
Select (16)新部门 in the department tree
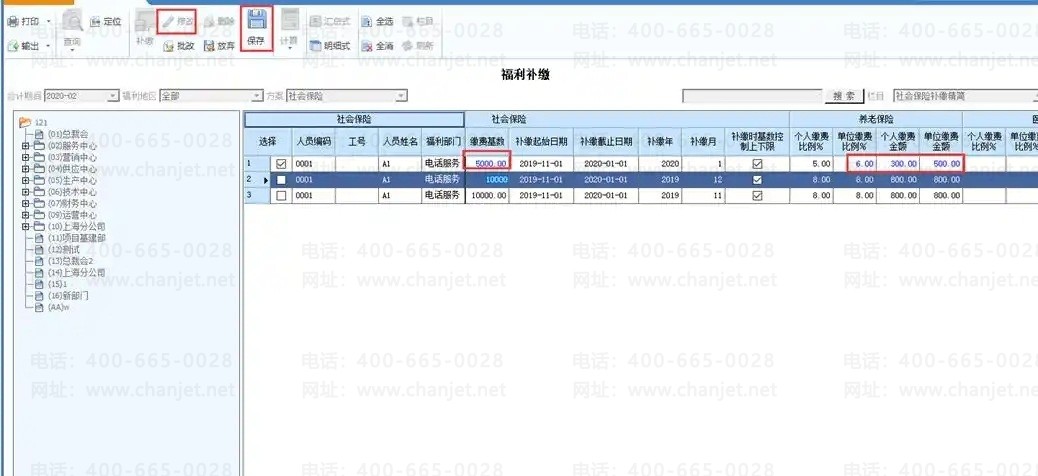69,296
